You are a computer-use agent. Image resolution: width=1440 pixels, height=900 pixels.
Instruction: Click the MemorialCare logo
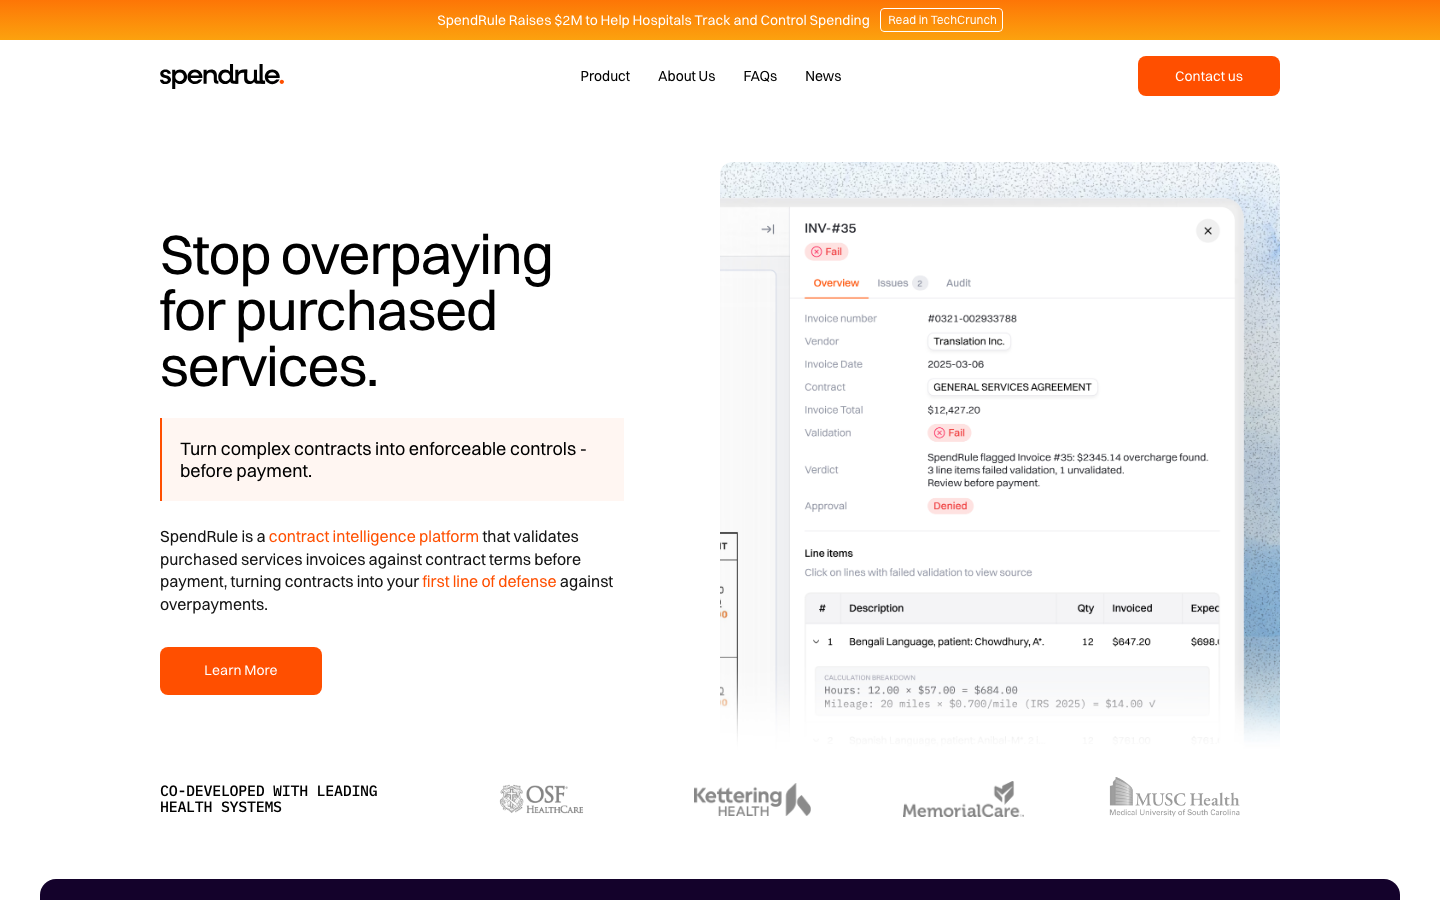tap(963, 800)
